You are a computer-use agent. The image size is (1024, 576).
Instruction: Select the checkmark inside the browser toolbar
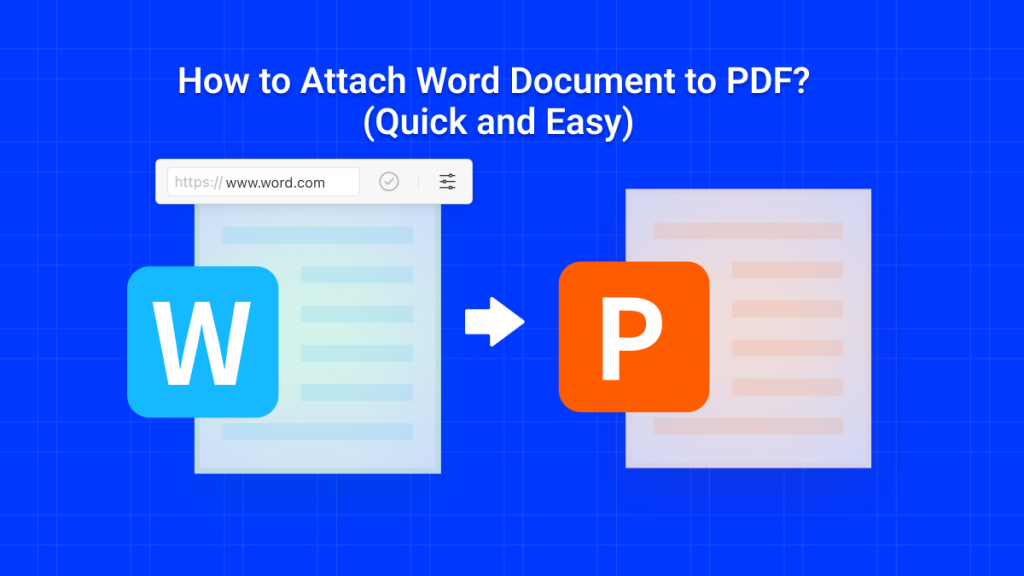click(x=390, y=181)
